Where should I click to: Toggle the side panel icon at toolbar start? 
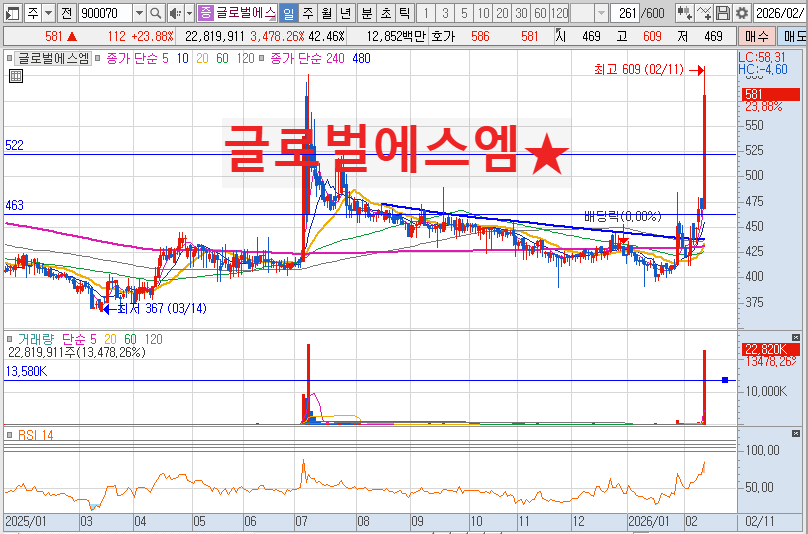pyautogui.click(x=12, y=13)
